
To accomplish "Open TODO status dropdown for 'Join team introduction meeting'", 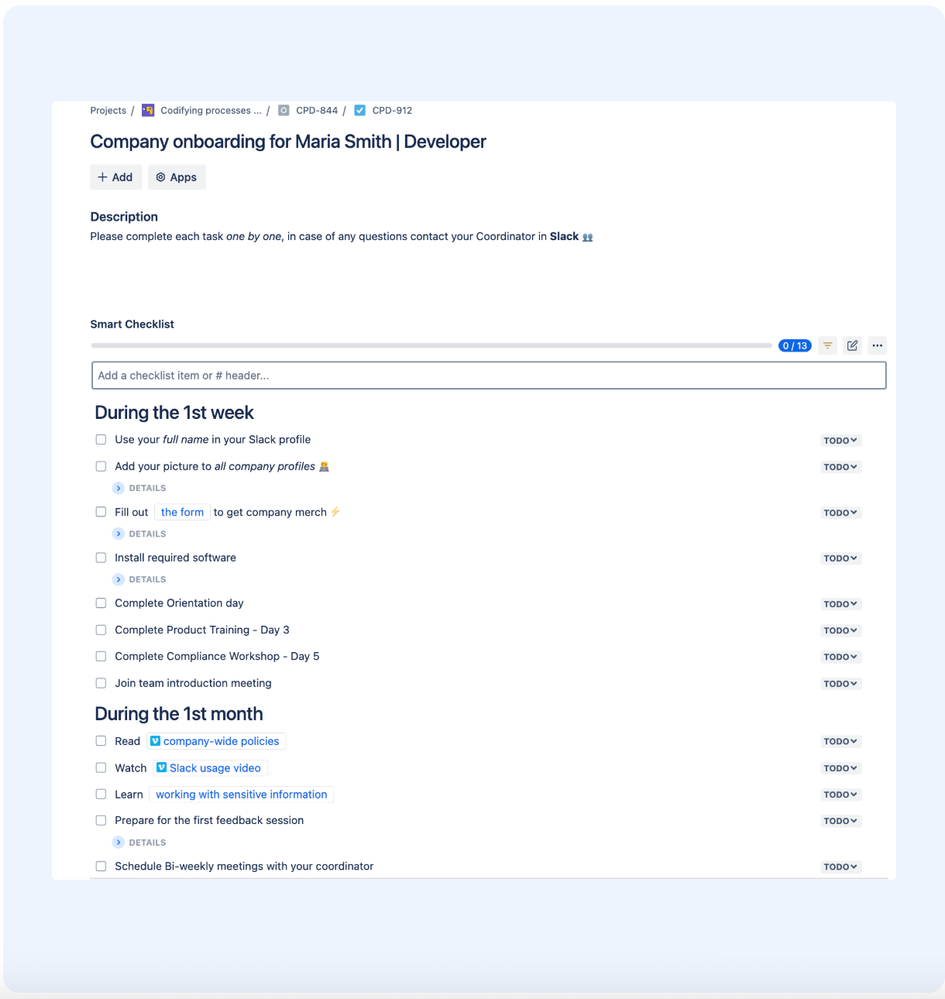I will pyautogui.click(x=839, y=683).
